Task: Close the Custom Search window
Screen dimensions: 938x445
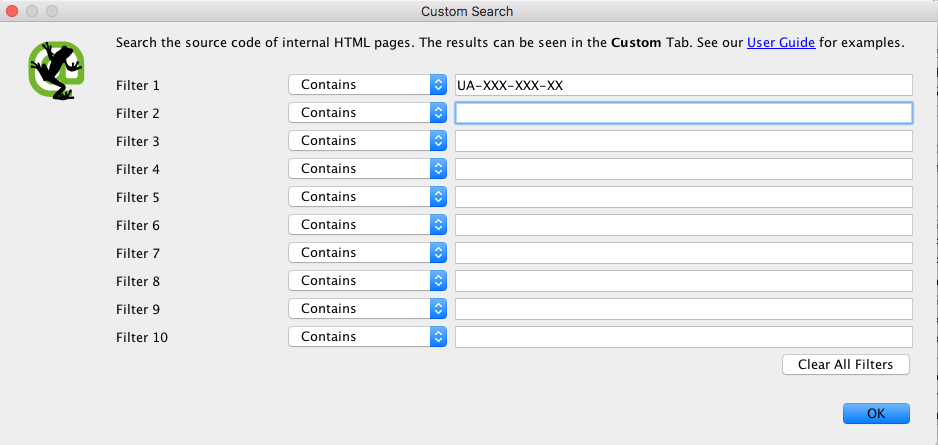Action: [13, 11]
